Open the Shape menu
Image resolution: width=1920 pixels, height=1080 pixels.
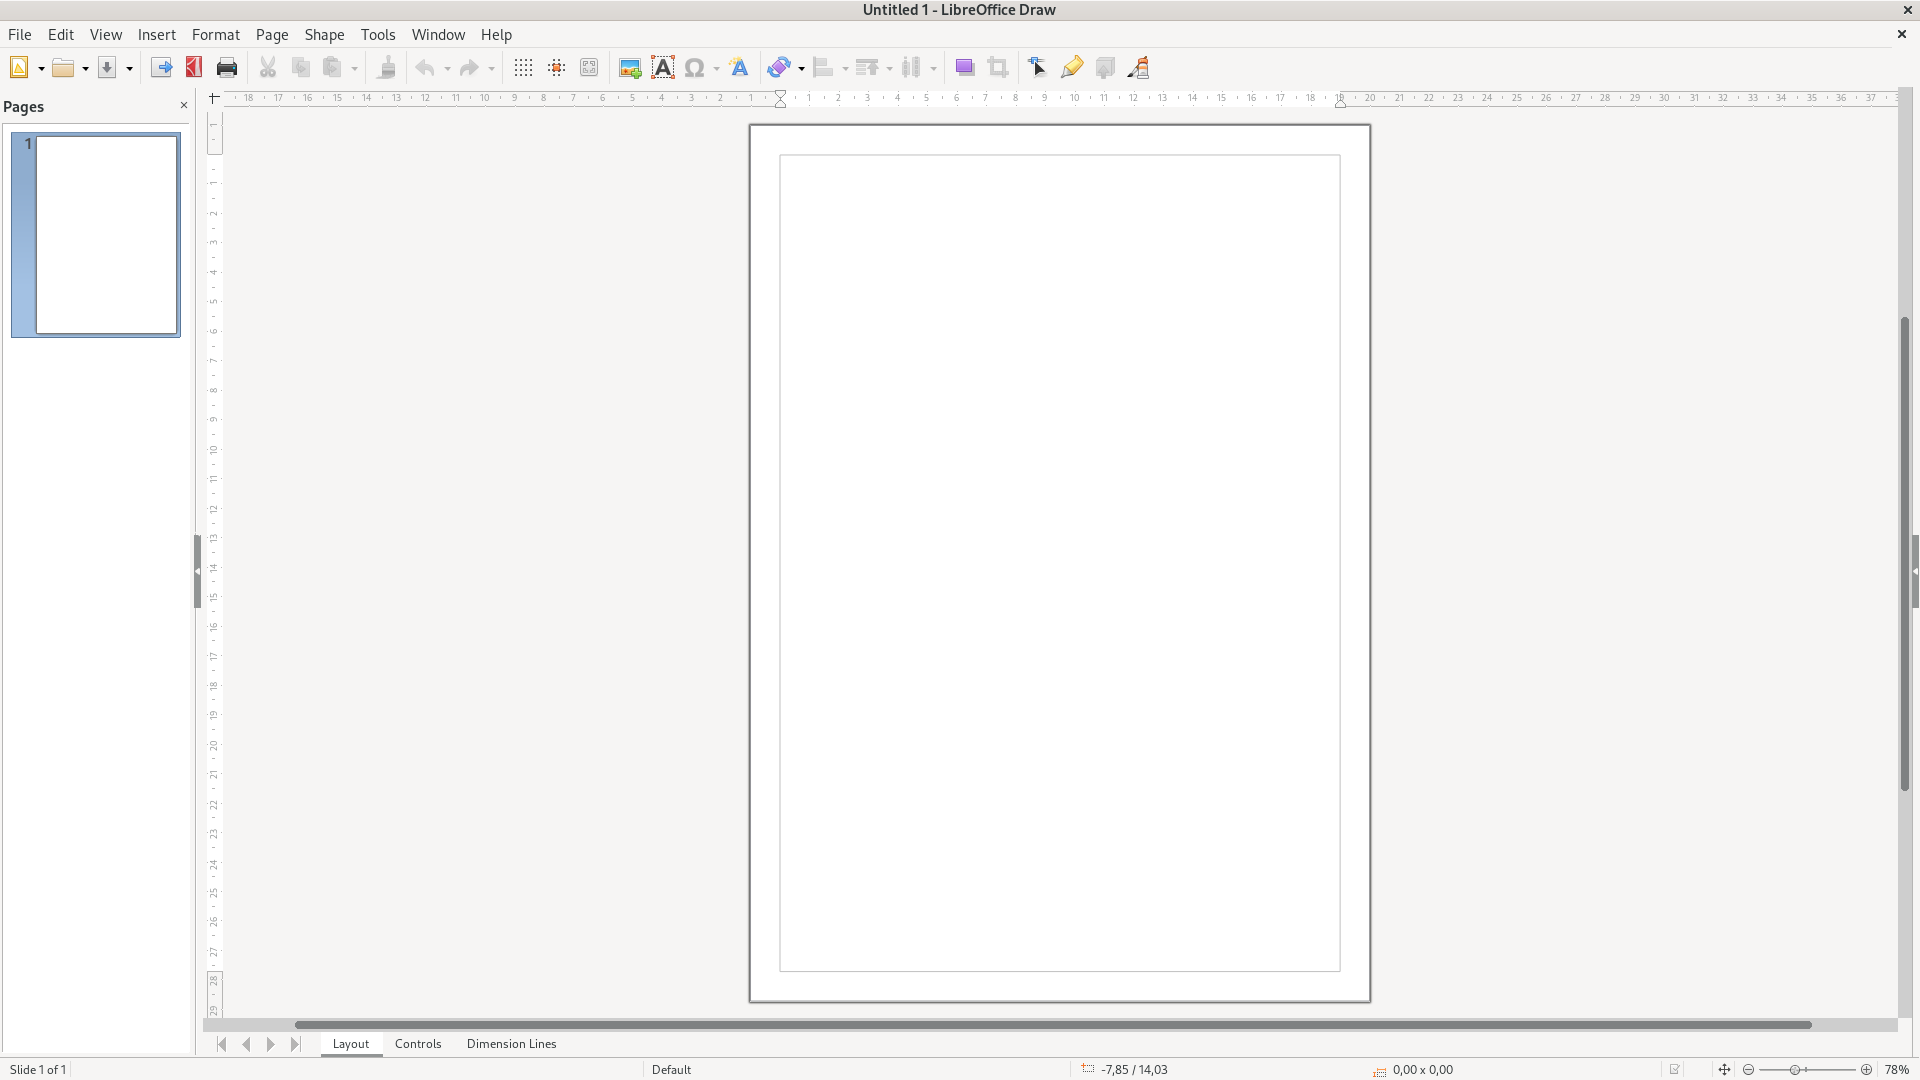pyautogui.click(x=324, y=34)
